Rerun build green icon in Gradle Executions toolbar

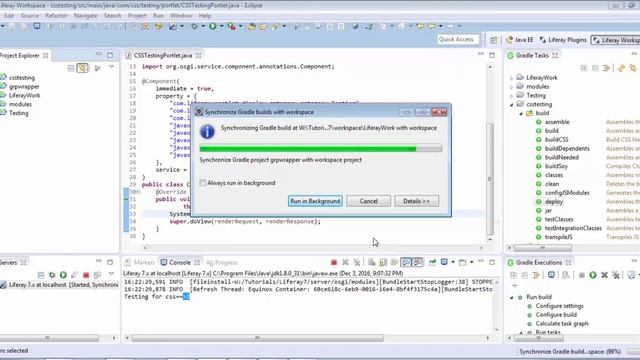(x=593, y=275)
